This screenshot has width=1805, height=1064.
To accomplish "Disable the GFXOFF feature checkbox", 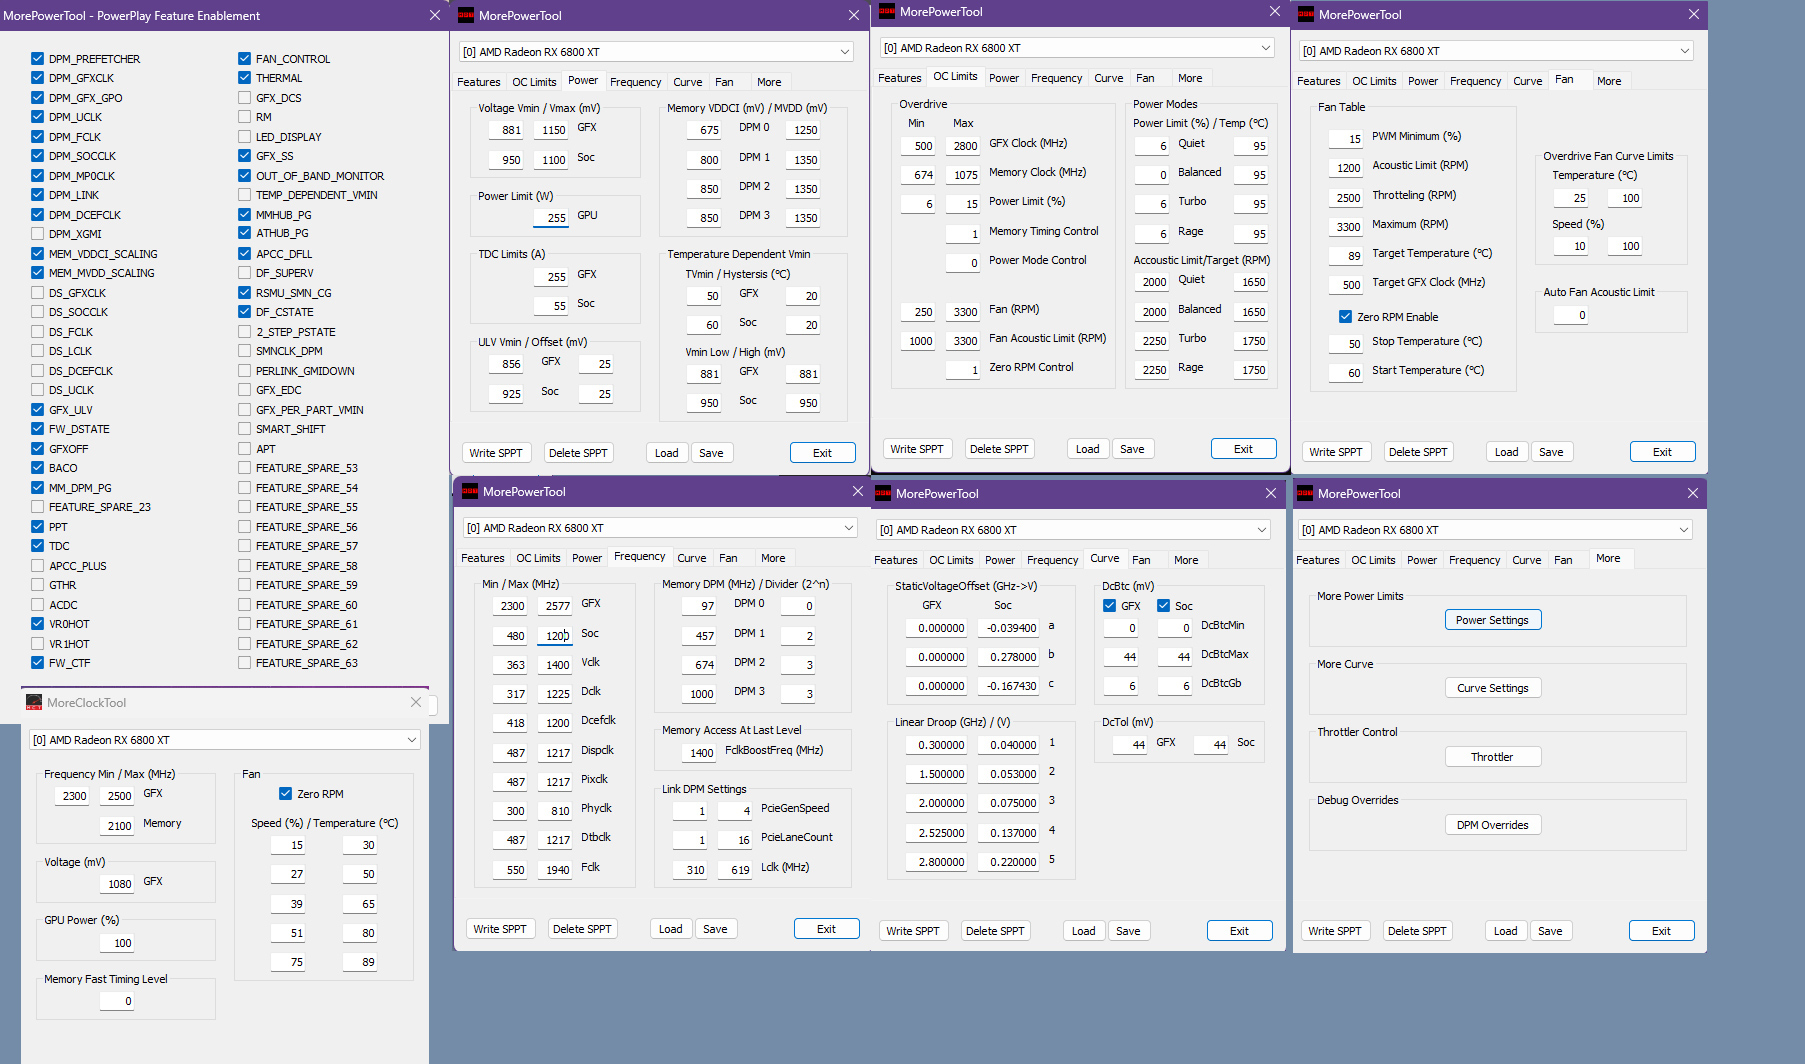I will [37, 448].
